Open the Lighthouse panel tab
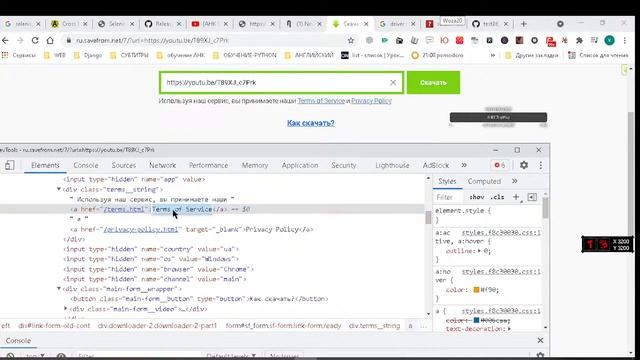Screen dimensions: 640x360 coord(392,165)
